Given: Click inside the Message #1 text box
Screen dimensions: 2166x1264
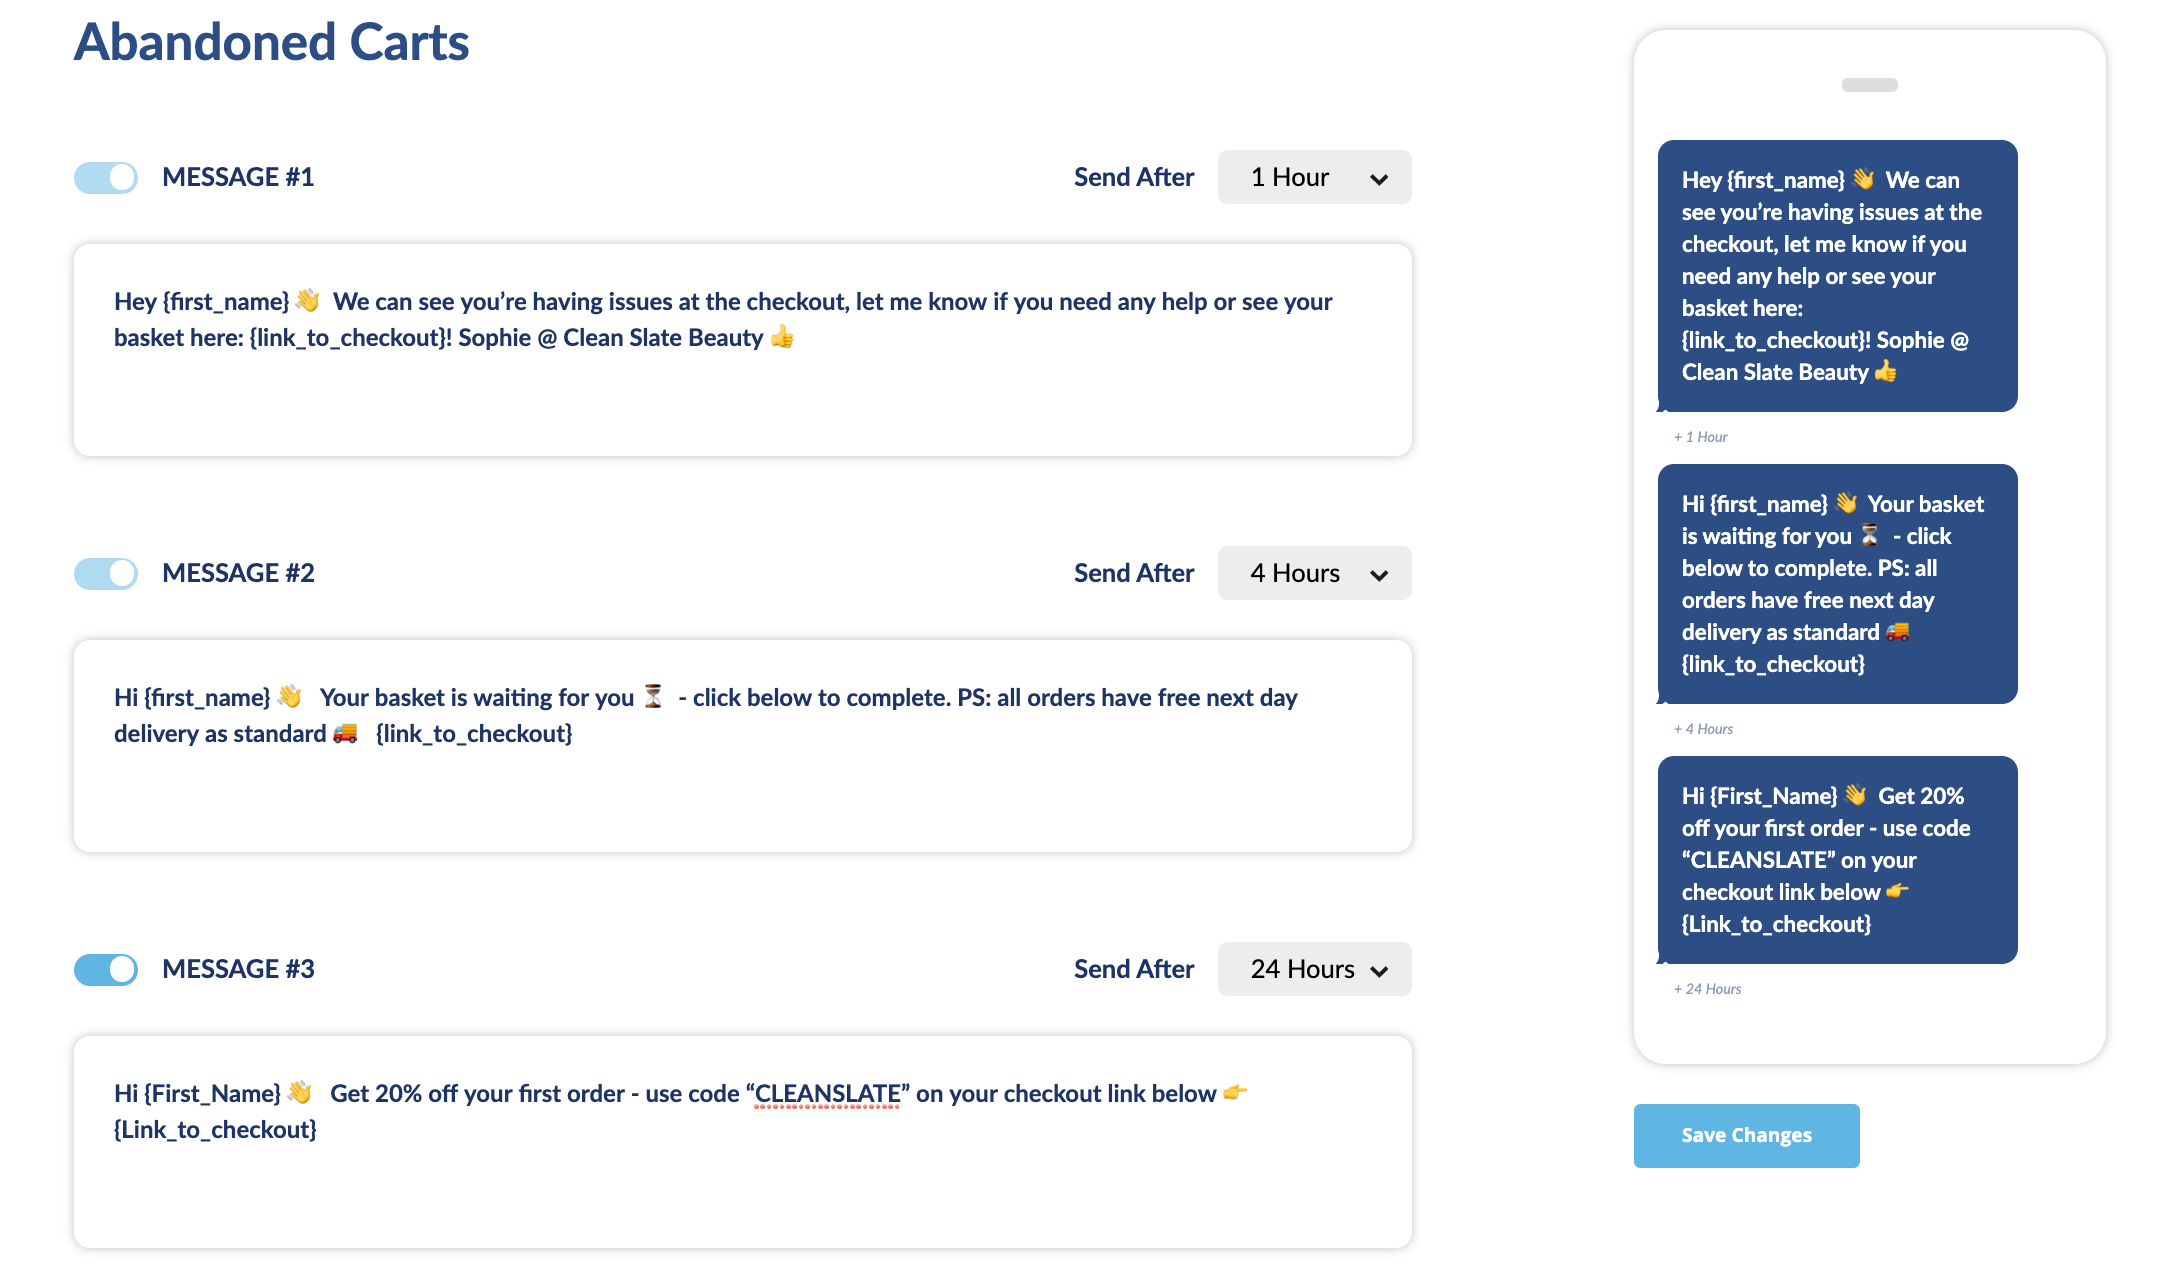Looking at the screenshot, I should [x=742, y=350].
